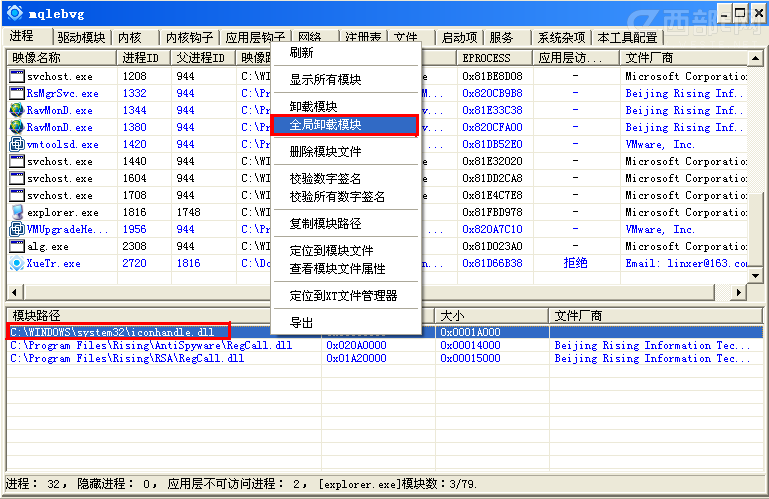Click the process list vertical scroll down arrow
This screenshot has width=769, height=499.
point(755,276)
